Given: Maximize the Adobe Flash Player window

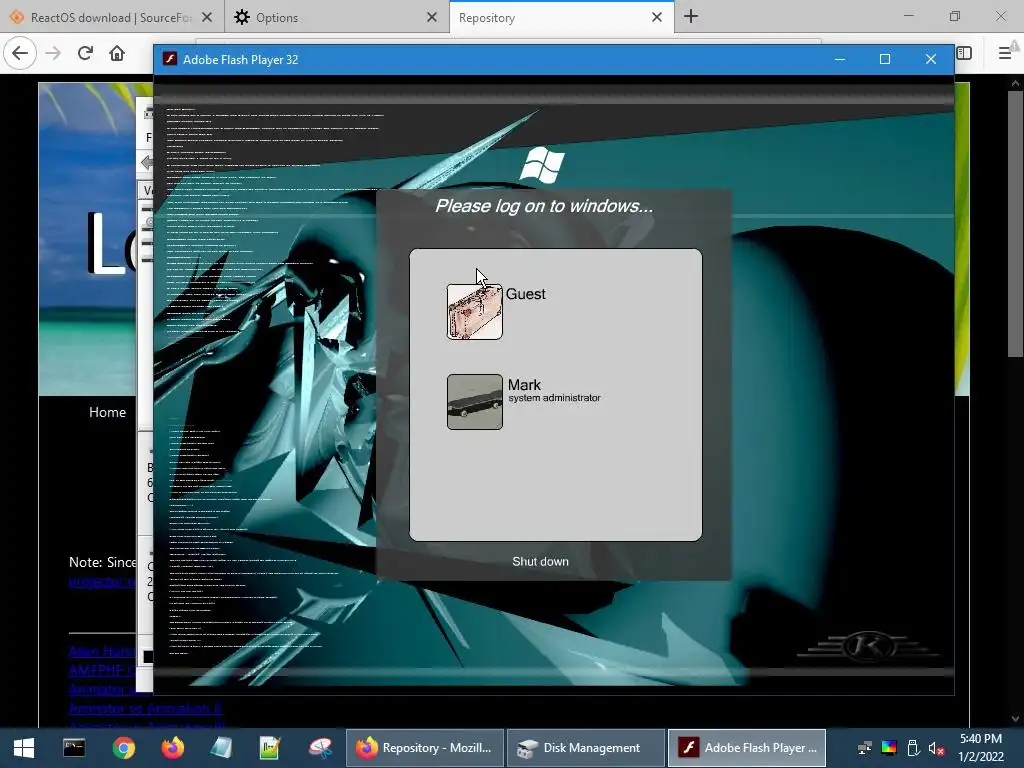Looking at the screenshot, I should (885, 59).
